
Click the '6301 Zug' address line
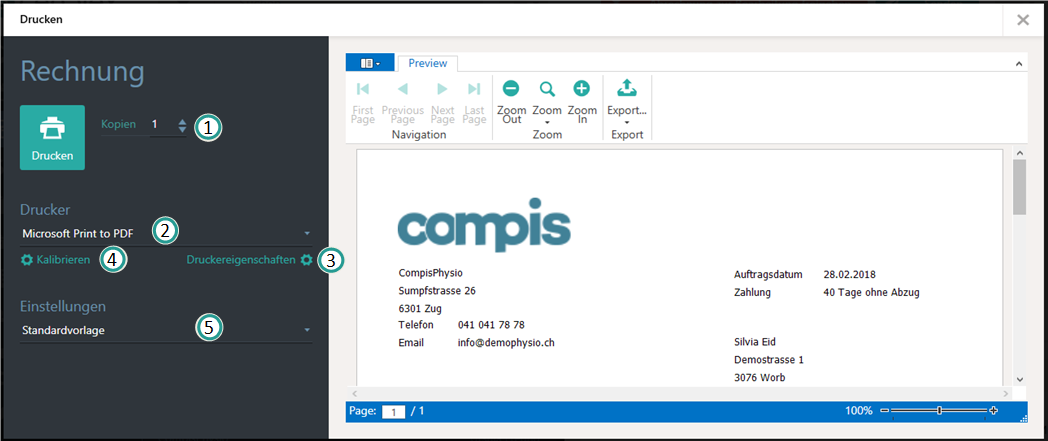pyautogui.click(x=420, y=309)
